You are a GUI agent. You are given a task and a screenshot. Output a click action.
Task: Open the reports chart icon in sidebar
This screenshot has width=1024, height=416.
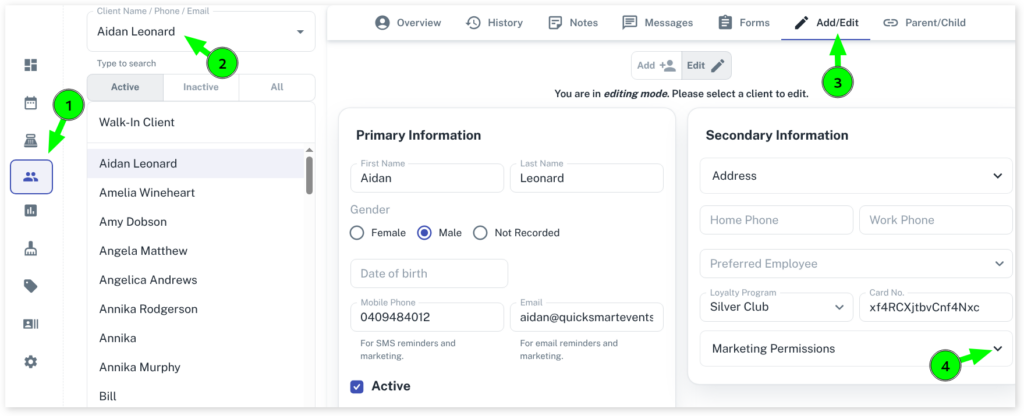pyautogui.click(x=31, y=211)
